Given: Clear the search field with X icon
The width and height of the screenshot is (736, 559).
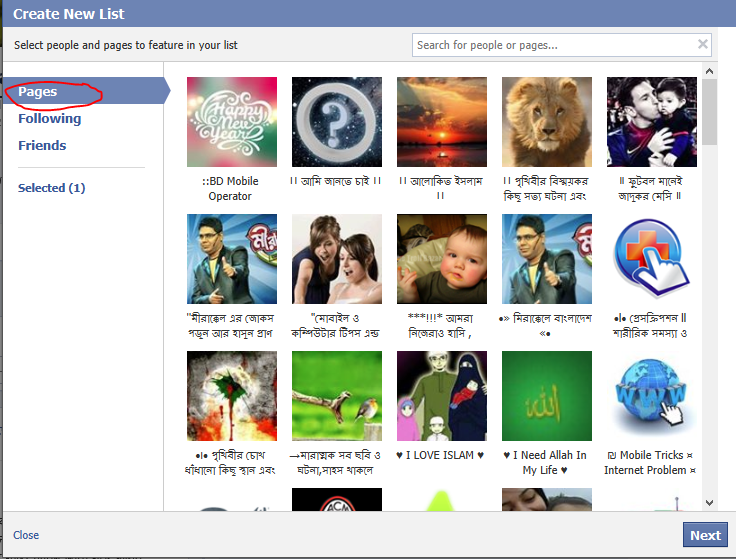Looking at the screenshot, I should coord(703,44).
